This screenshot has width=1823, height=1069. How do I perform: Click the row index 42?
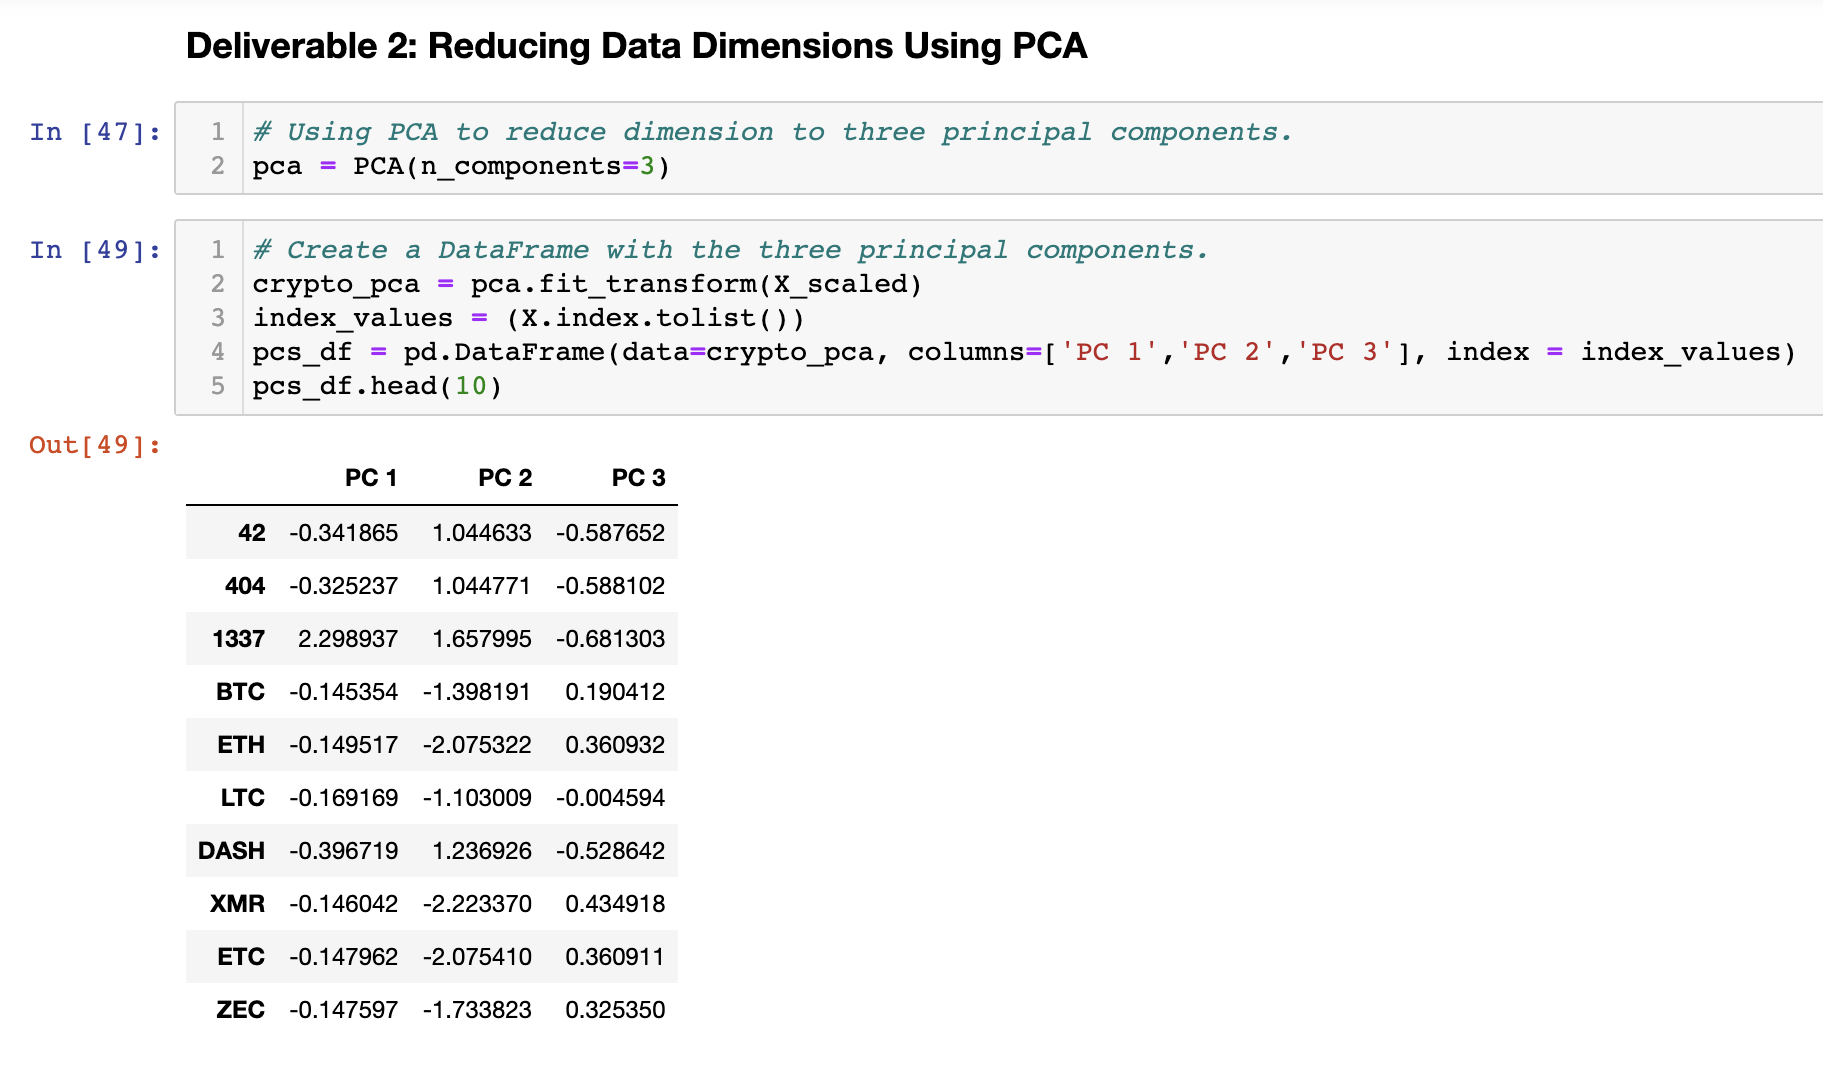coord(252,533)
